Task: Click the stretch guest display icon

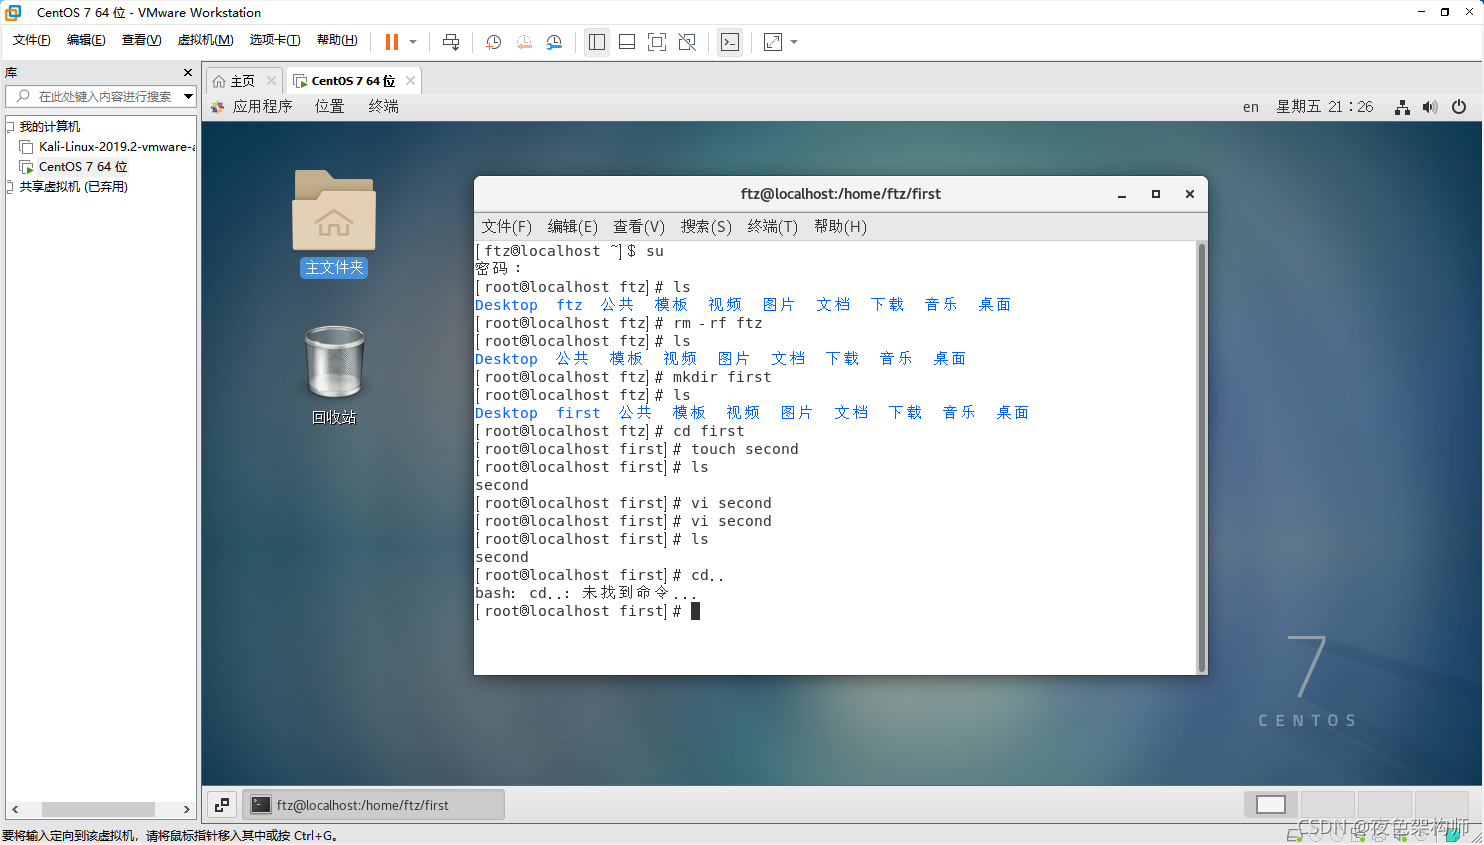Action: pos(773,42)
